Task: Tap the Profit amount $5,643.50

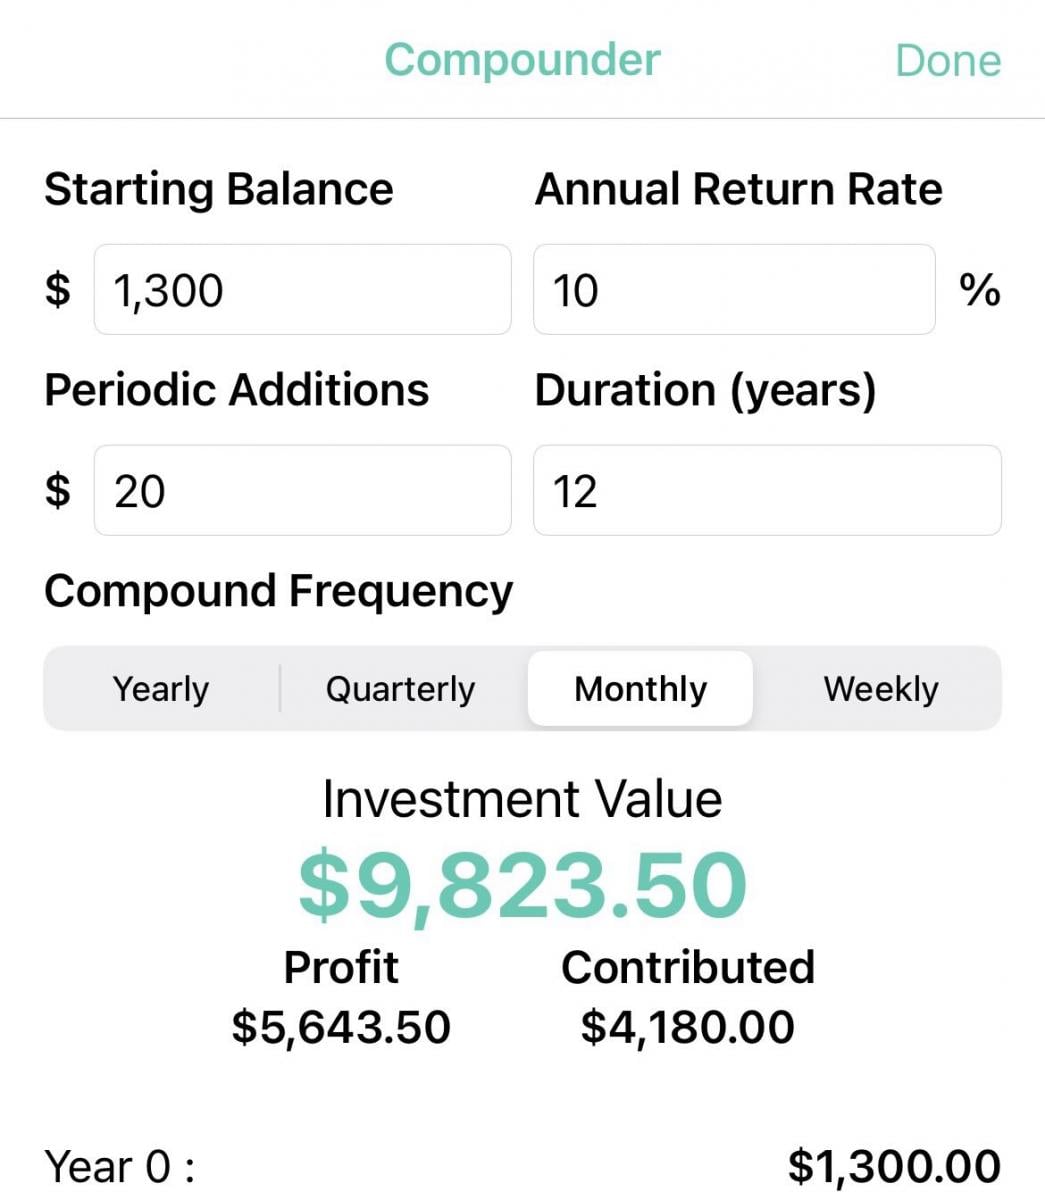Action: [x=341, y=1027]
